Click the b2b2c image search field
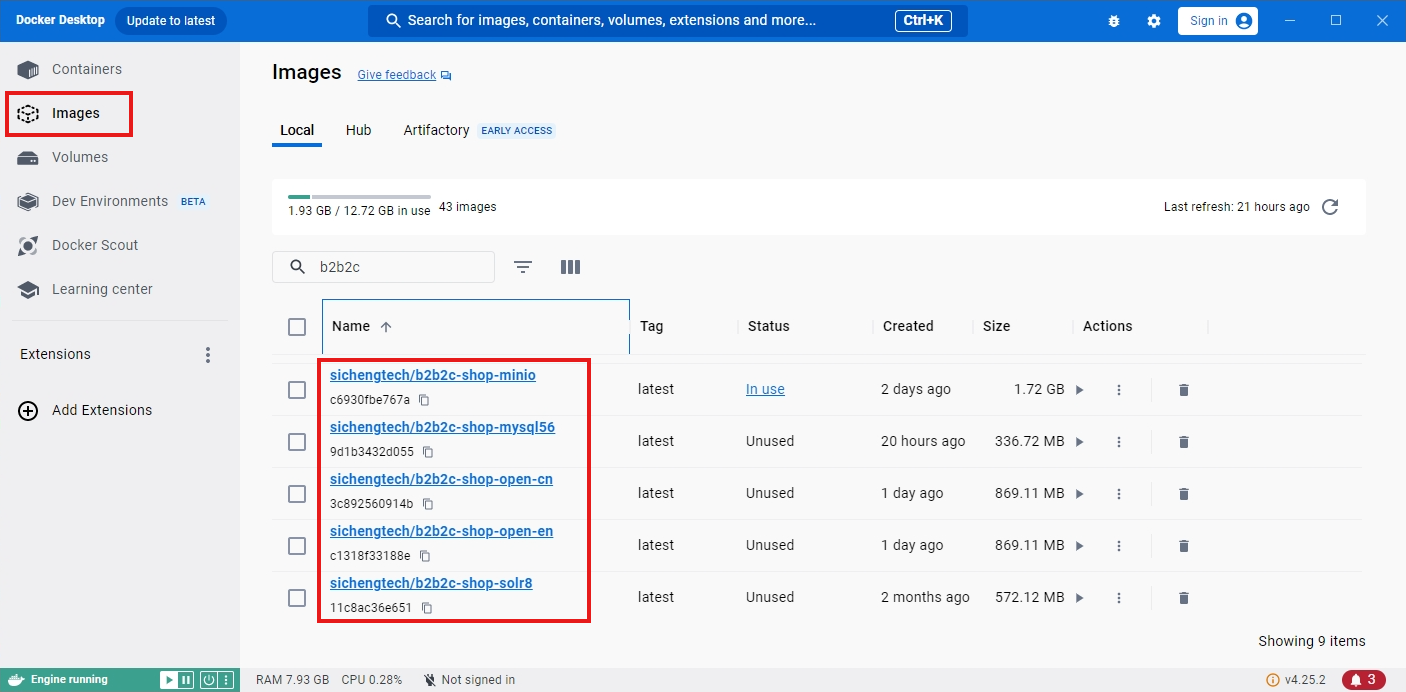The height and width of the screenshot is (692, 1406). click(x=383, y=267)
